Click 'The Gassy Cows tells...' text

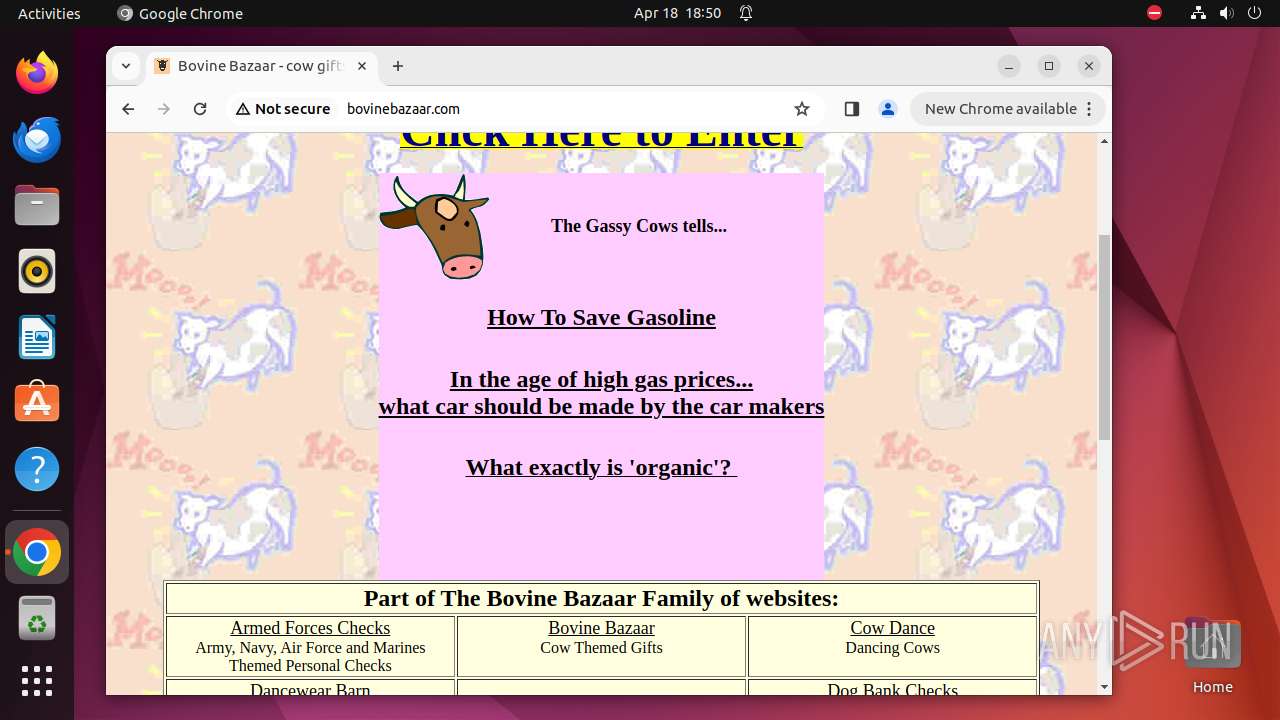(638, 226)
